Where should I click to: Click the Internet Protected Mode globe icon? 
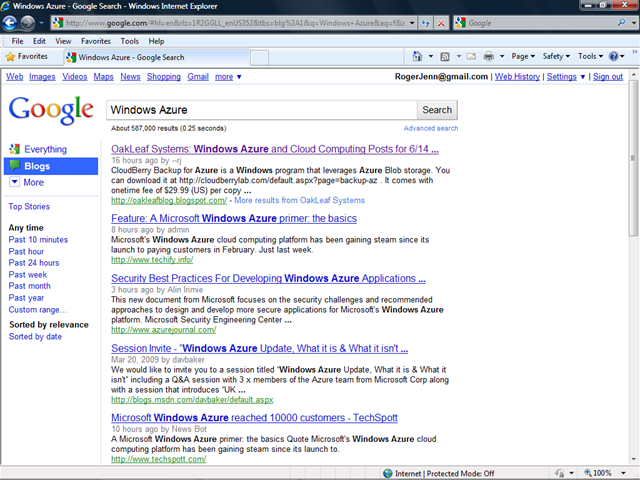pyautogui.click(x=388, y=473)
